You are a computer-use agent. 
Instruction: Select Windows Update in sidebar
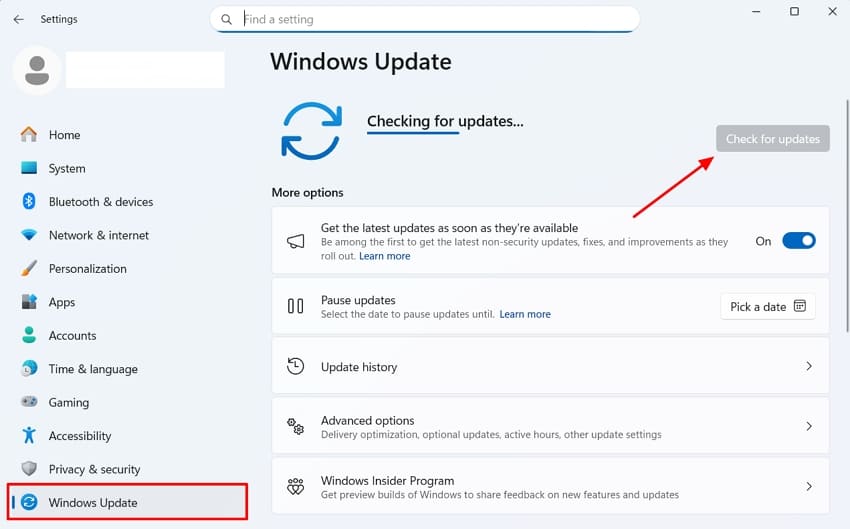(x=127, y=502)
